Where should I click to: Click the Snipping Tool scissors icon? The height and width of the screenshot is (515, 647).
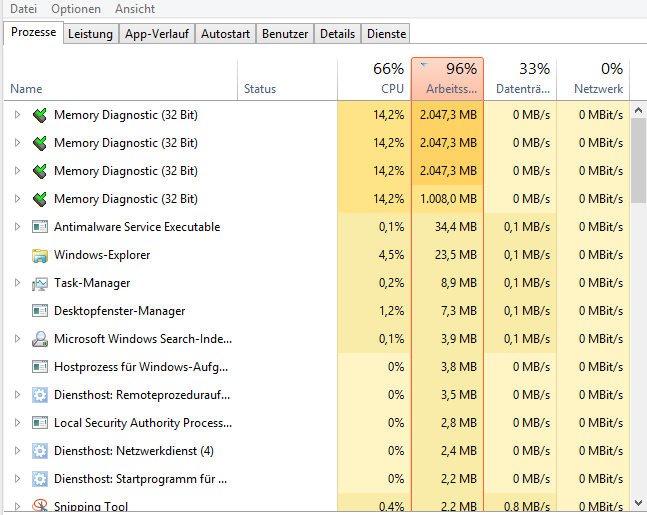point(40,506)
